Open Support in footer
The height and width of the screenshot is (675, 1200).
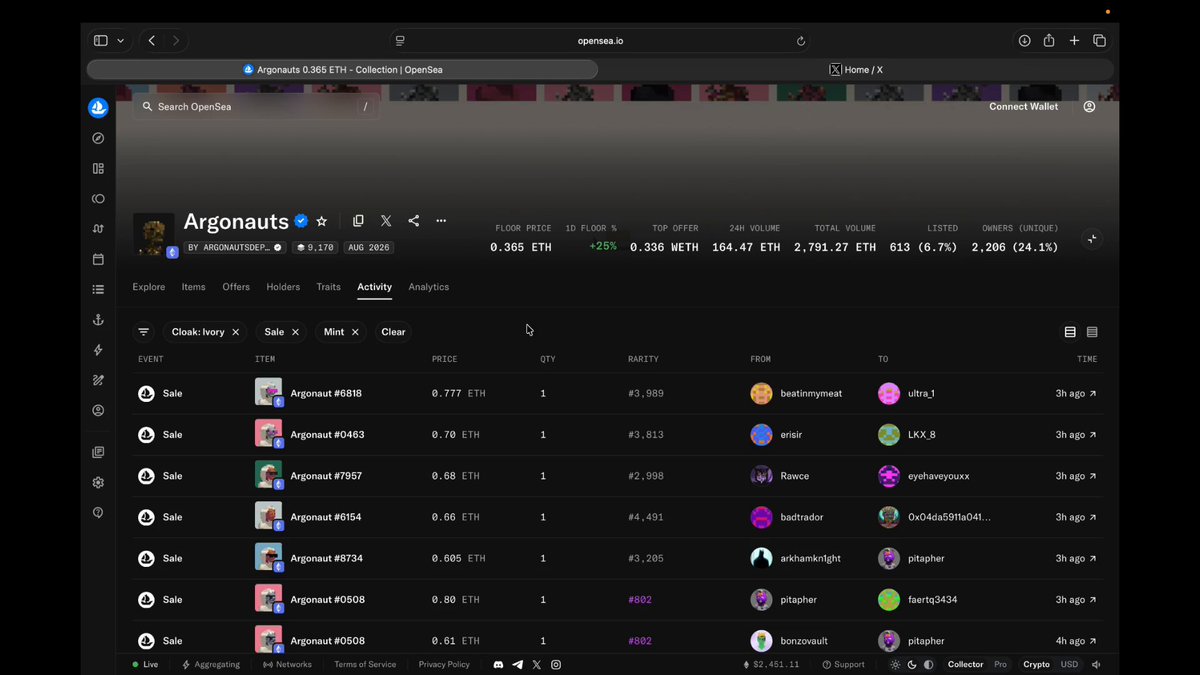click(x=843, y=664)
